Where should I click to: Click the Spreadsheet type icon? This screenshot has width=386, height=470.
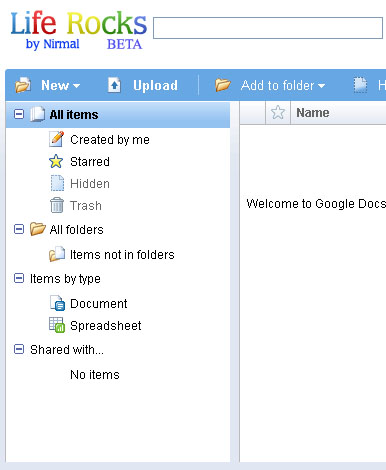(x=57, y=325)
